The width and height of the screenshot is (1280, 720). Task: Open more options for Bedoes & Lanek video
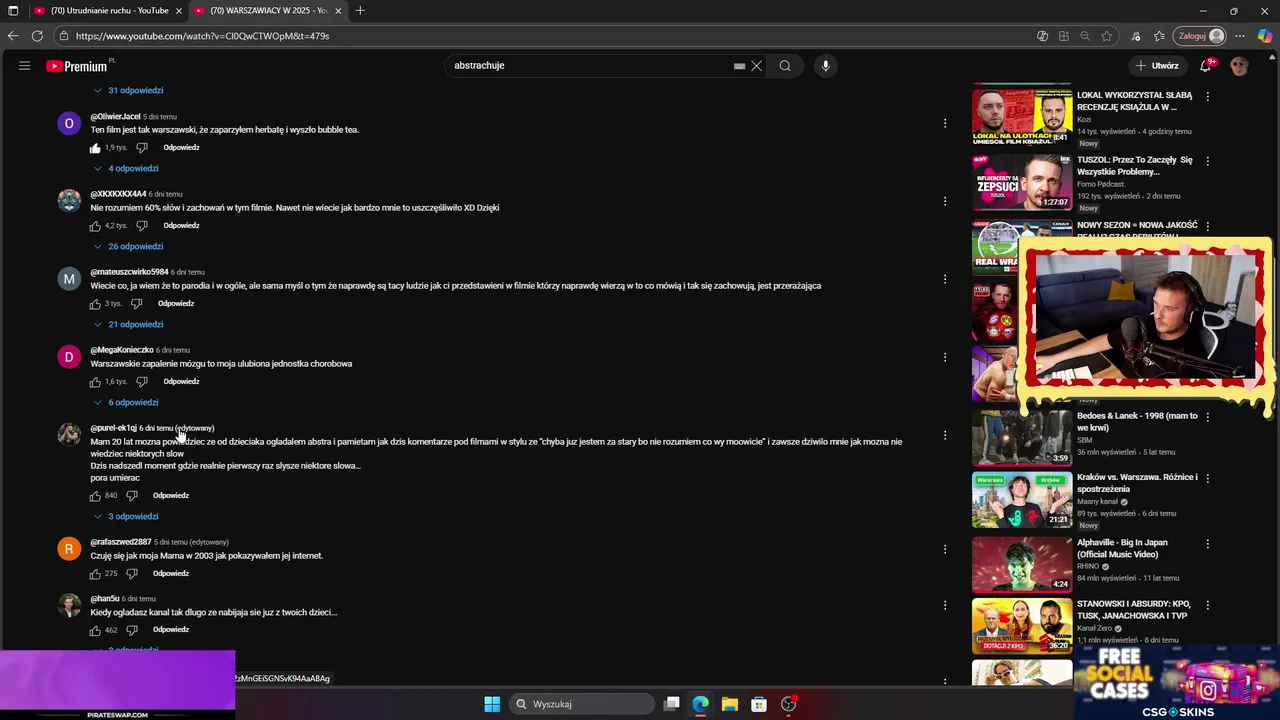click(1208, 417)
